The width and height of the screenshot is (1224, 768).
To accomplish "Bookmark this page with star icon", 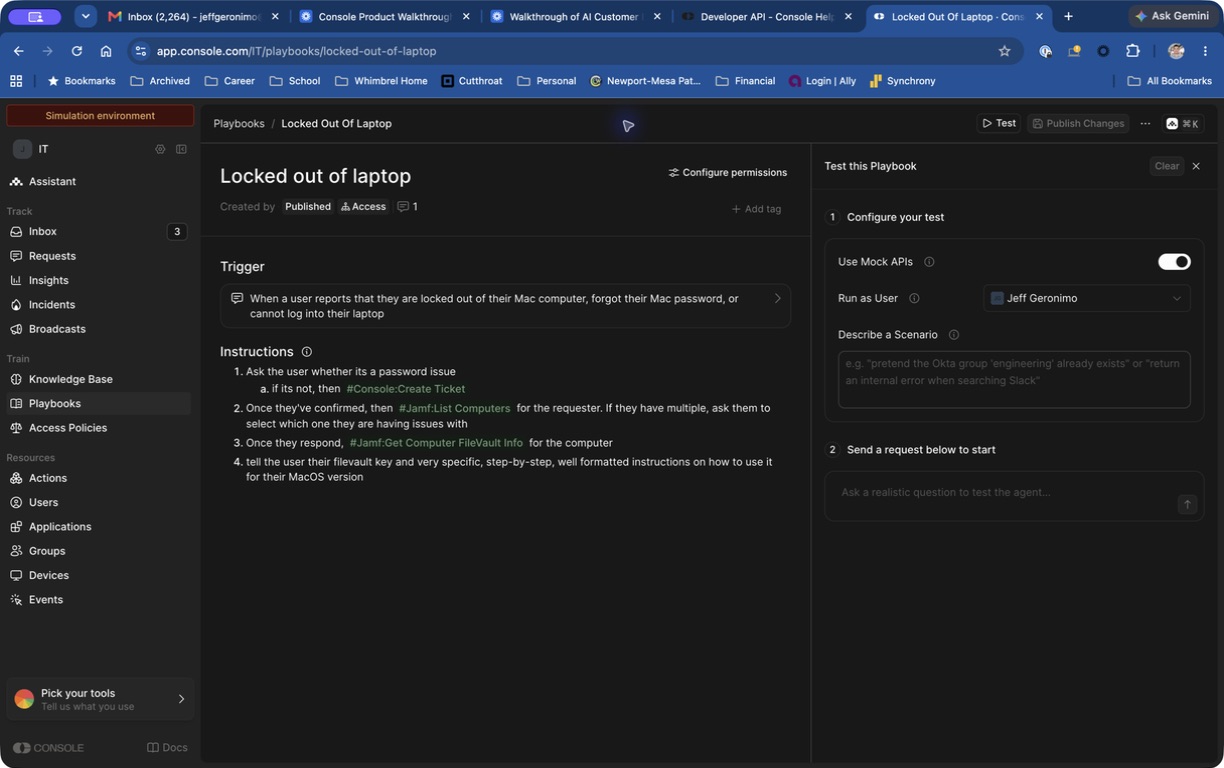I will [x=1004, y=51].
